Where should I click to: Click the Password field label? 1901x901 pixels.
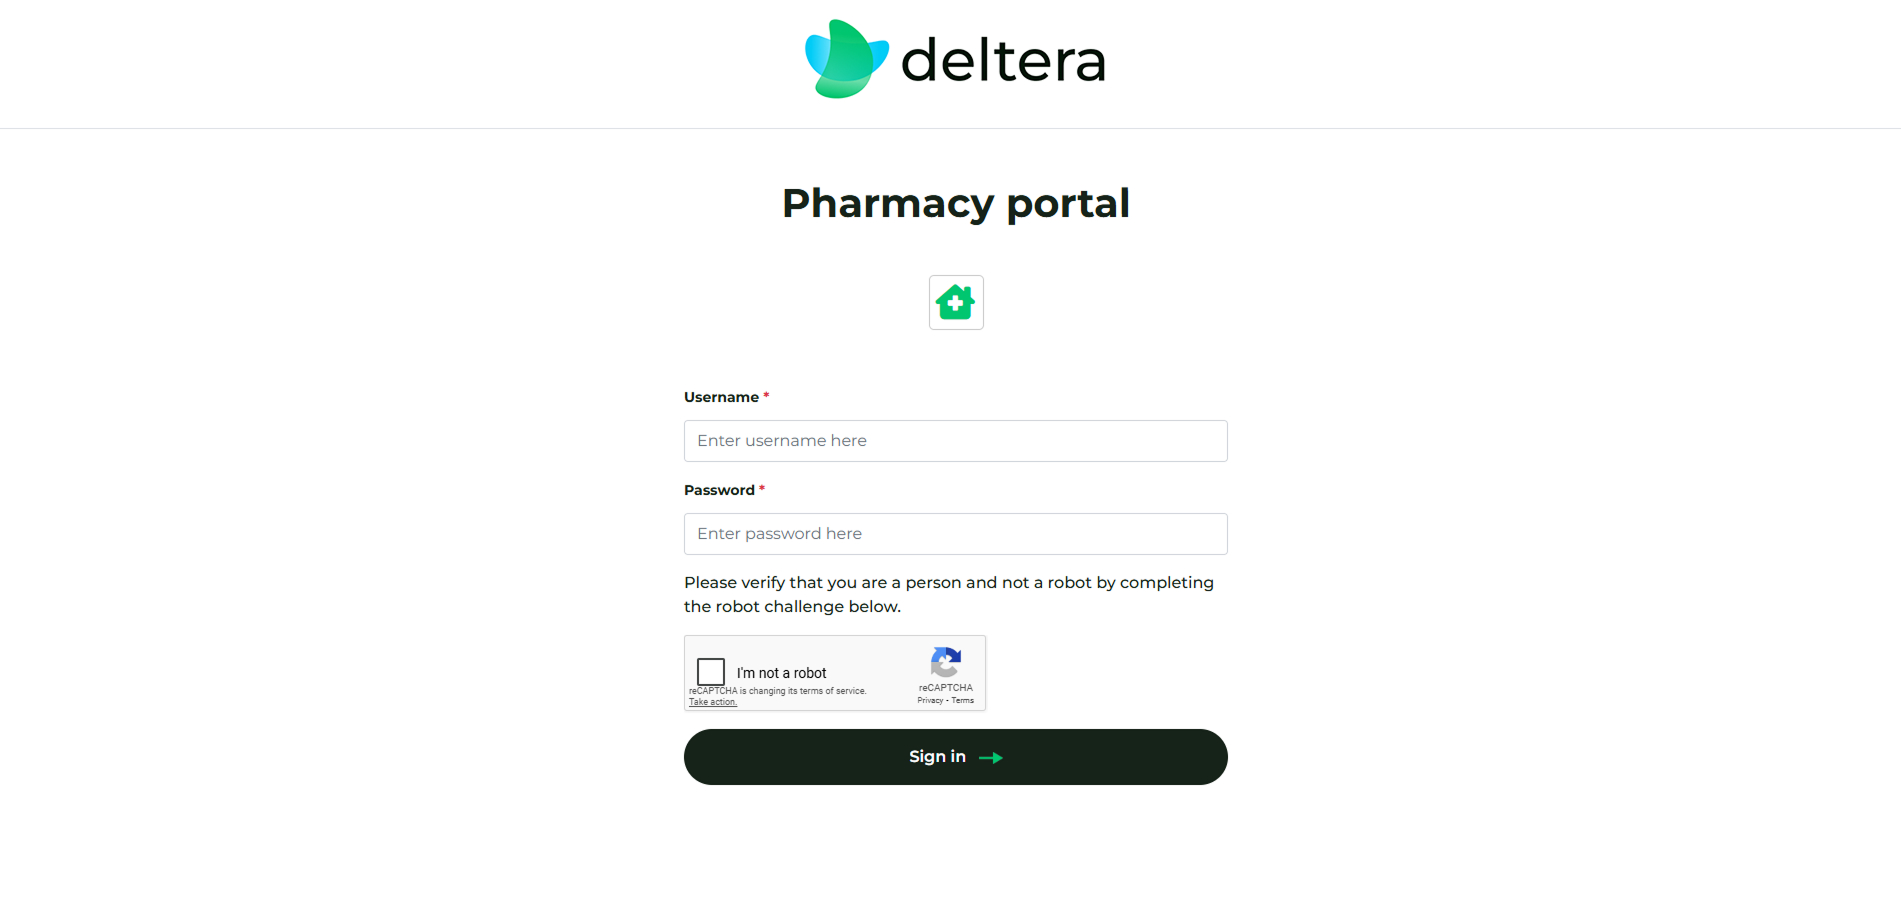pyautogui.click(x=719, y=490)
